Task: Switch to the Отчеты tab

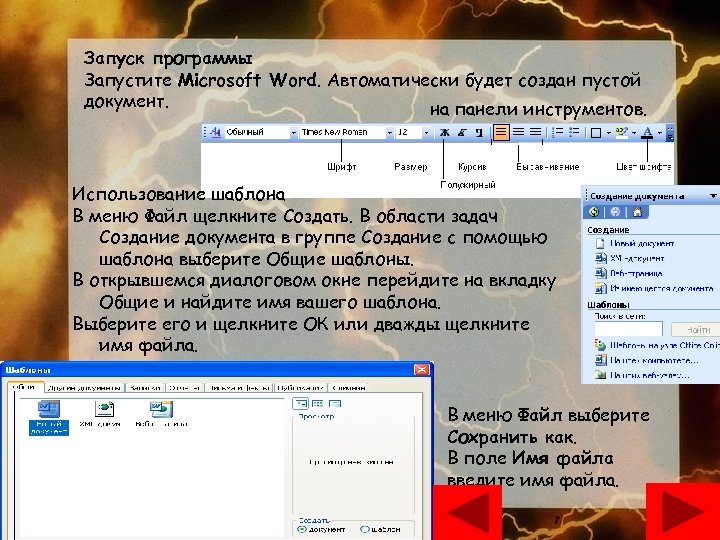Action: [x=185, y=388]
